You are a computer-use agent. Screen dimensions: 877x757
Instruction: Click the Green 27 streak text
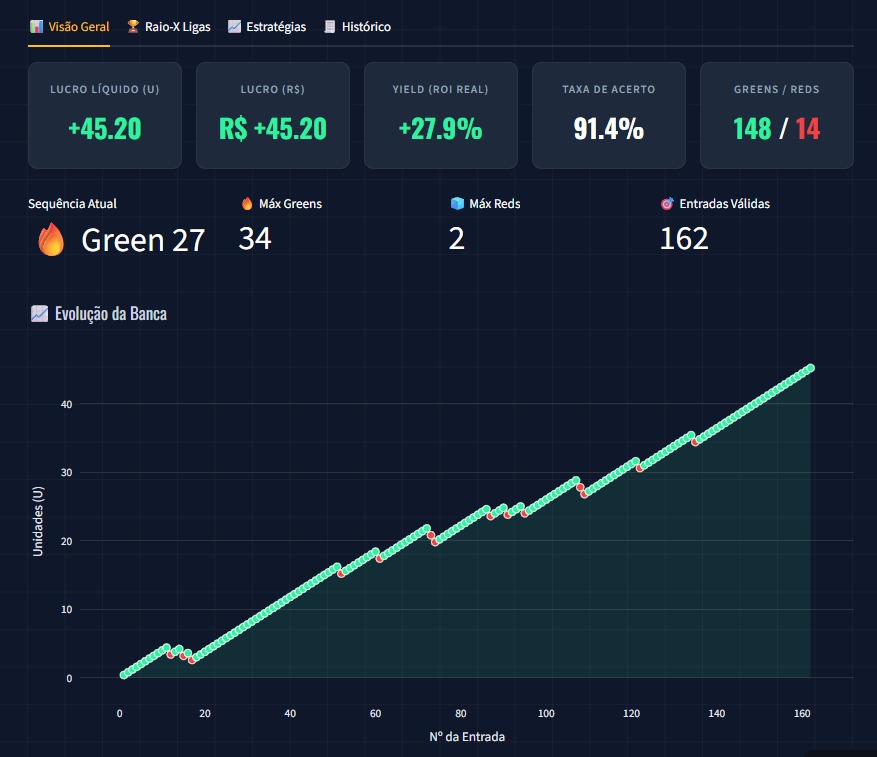[x=143, y=241]
